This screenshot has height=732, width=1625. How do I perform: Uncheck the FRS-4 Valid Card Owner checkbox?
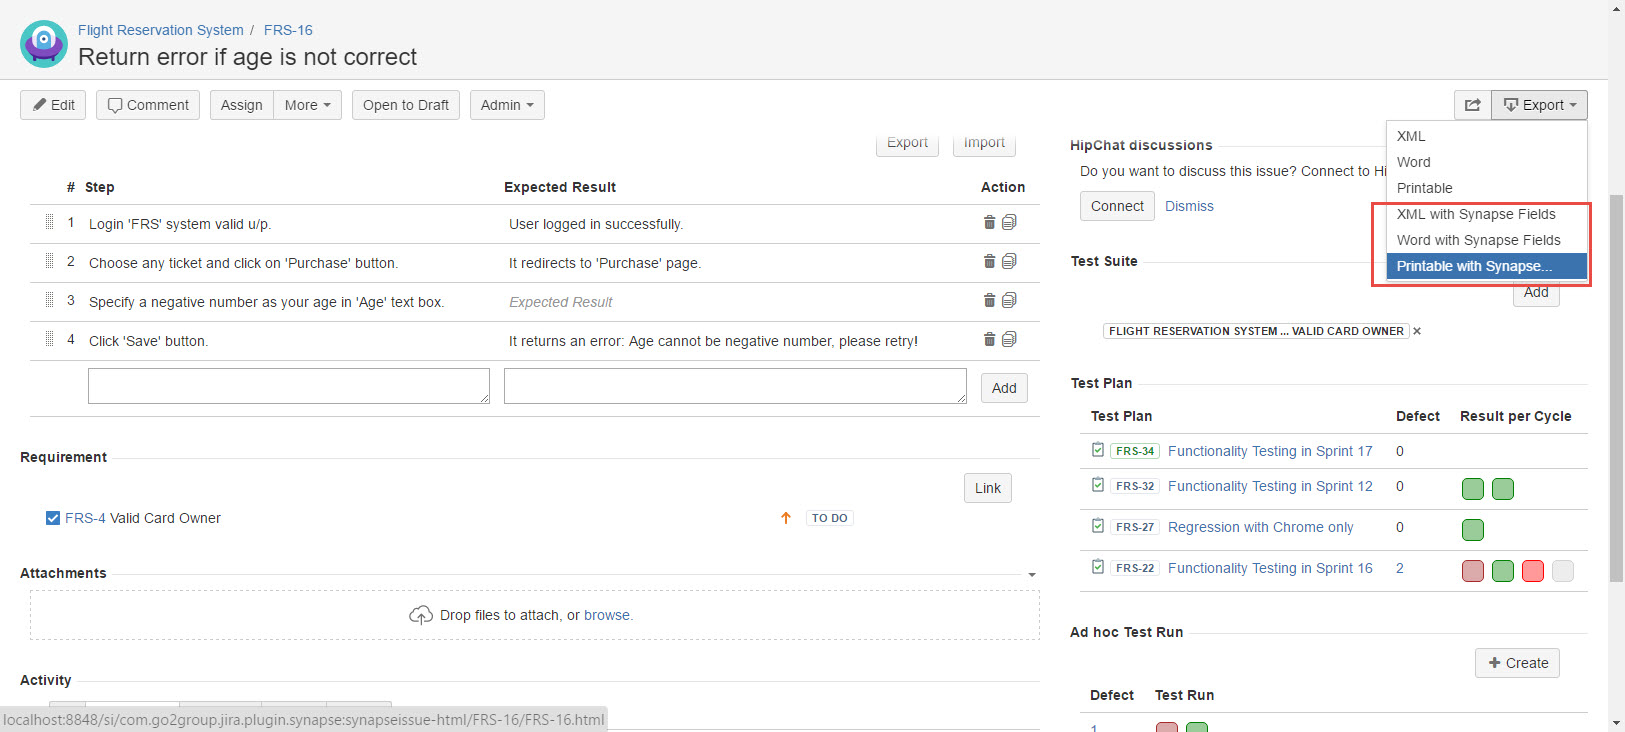tap(53, 518)
